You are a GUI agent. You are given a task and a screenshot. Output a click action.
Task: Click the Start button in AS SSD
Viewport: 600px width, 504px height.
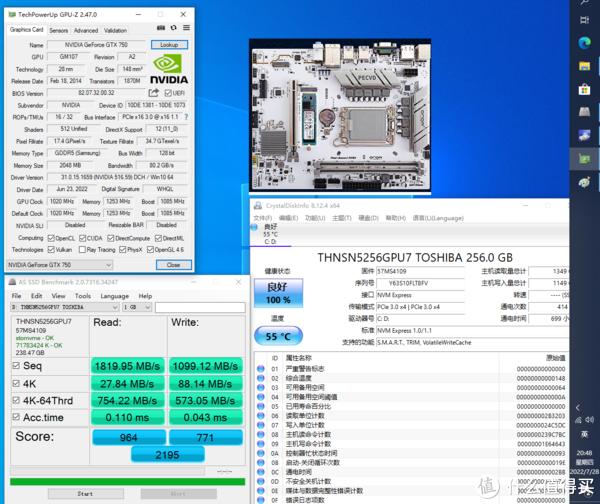[x=85, y=494]
